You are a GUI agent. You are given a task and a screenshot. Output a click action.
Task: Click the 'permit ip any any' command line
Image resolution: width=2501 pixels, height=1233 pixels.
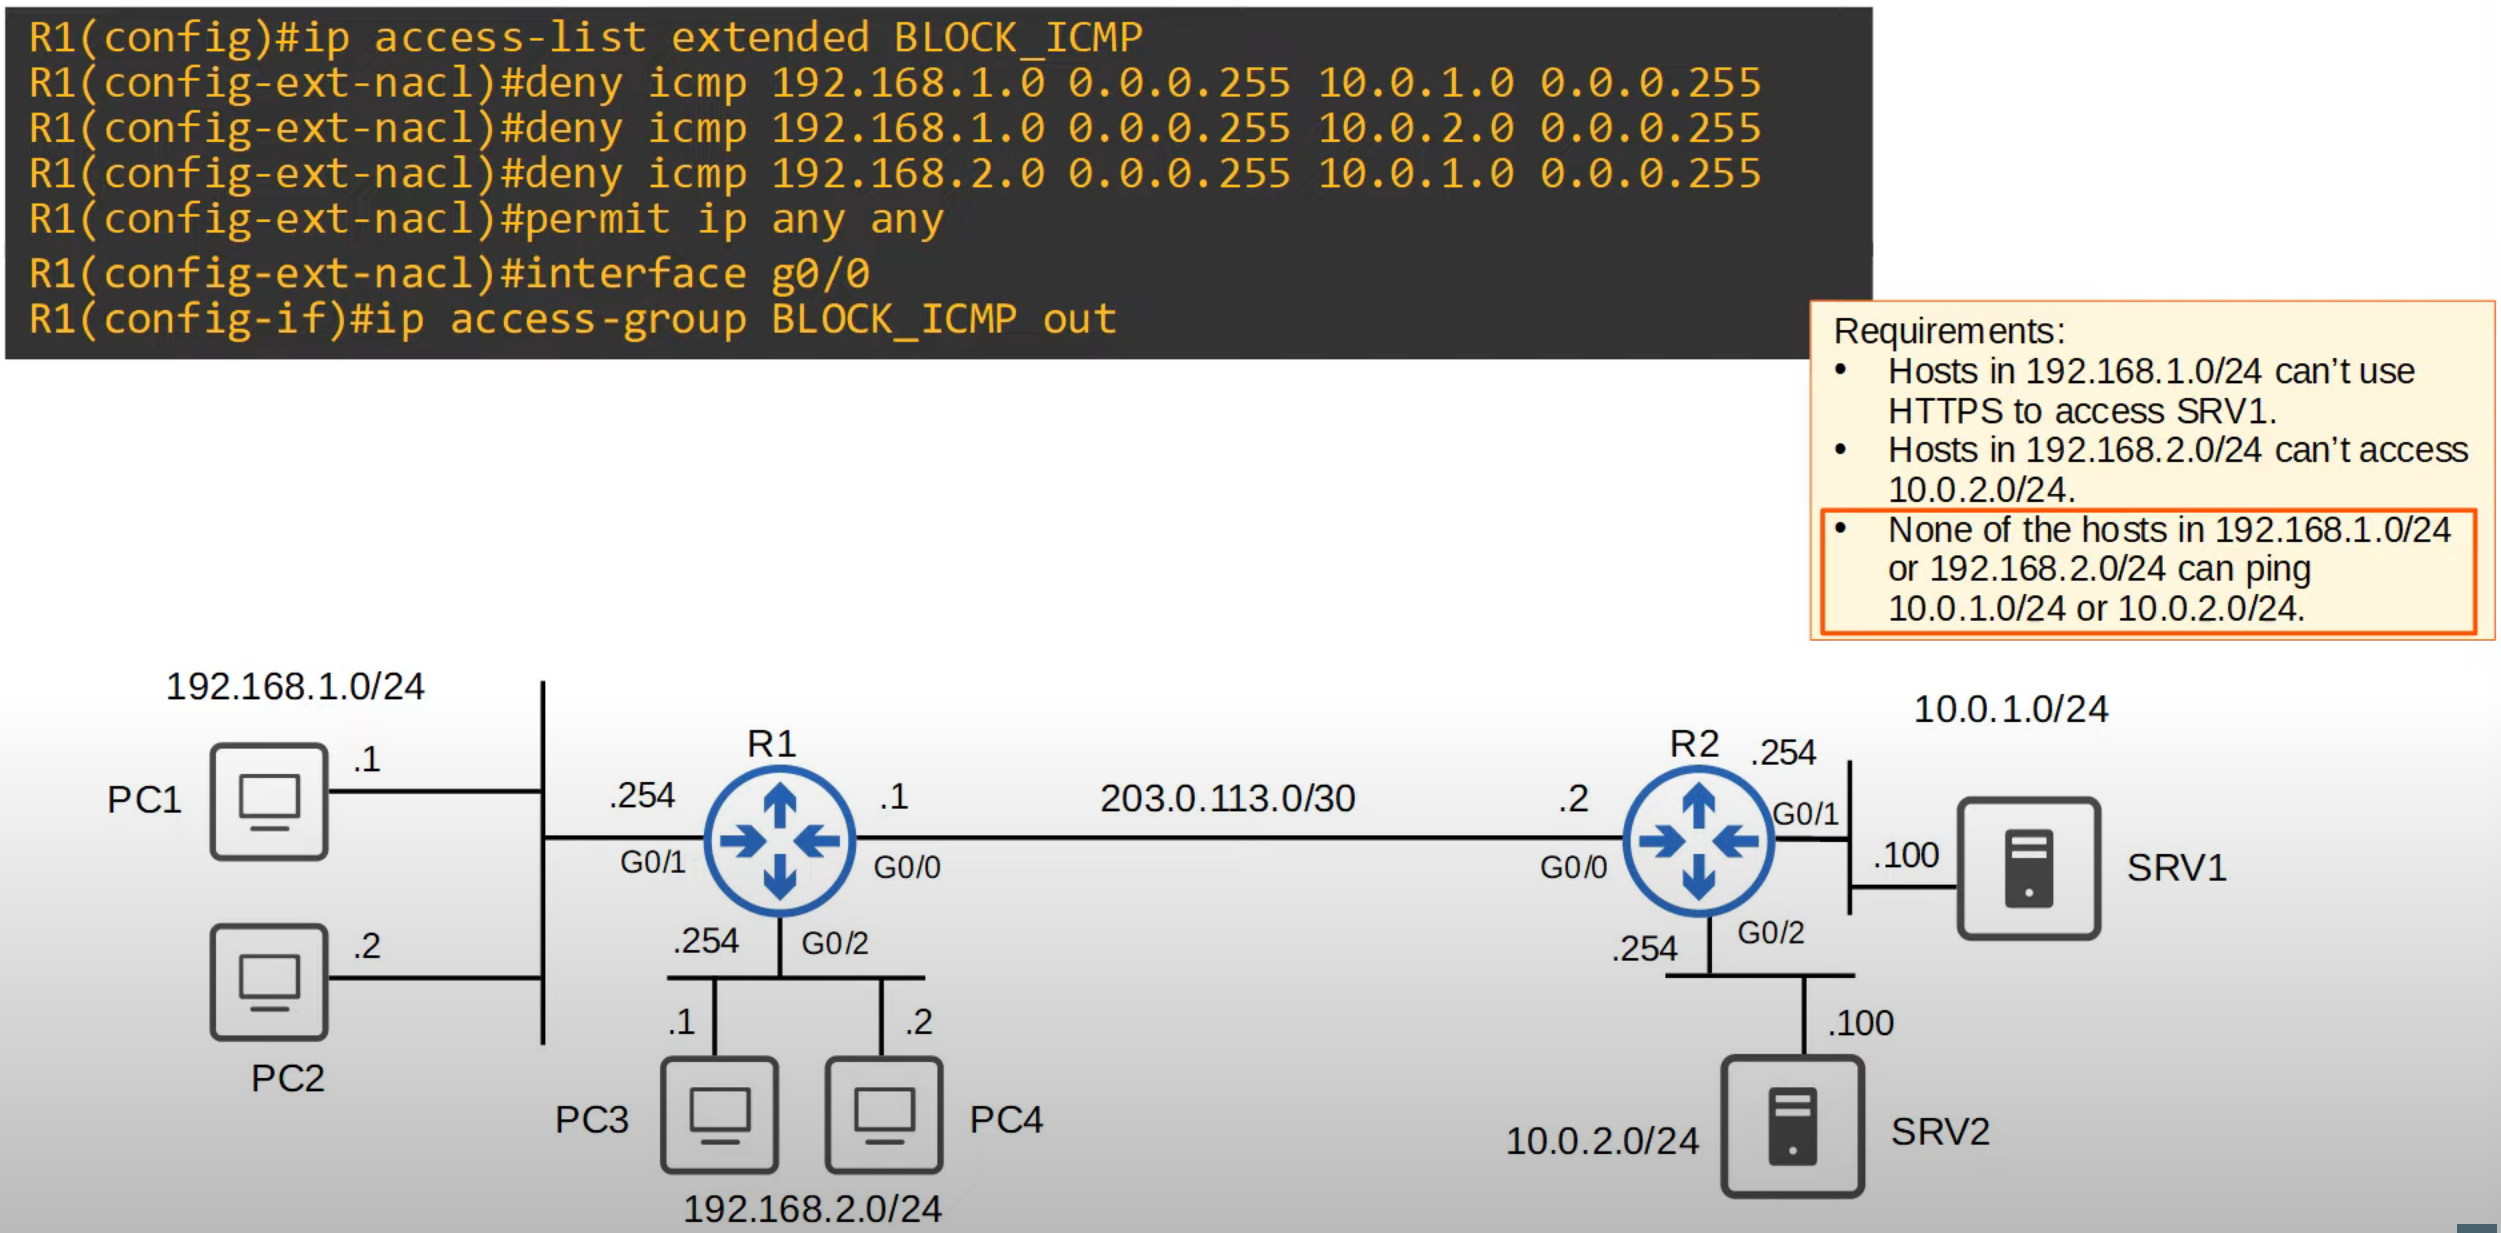pyautogui.click(x=486, y=219)
